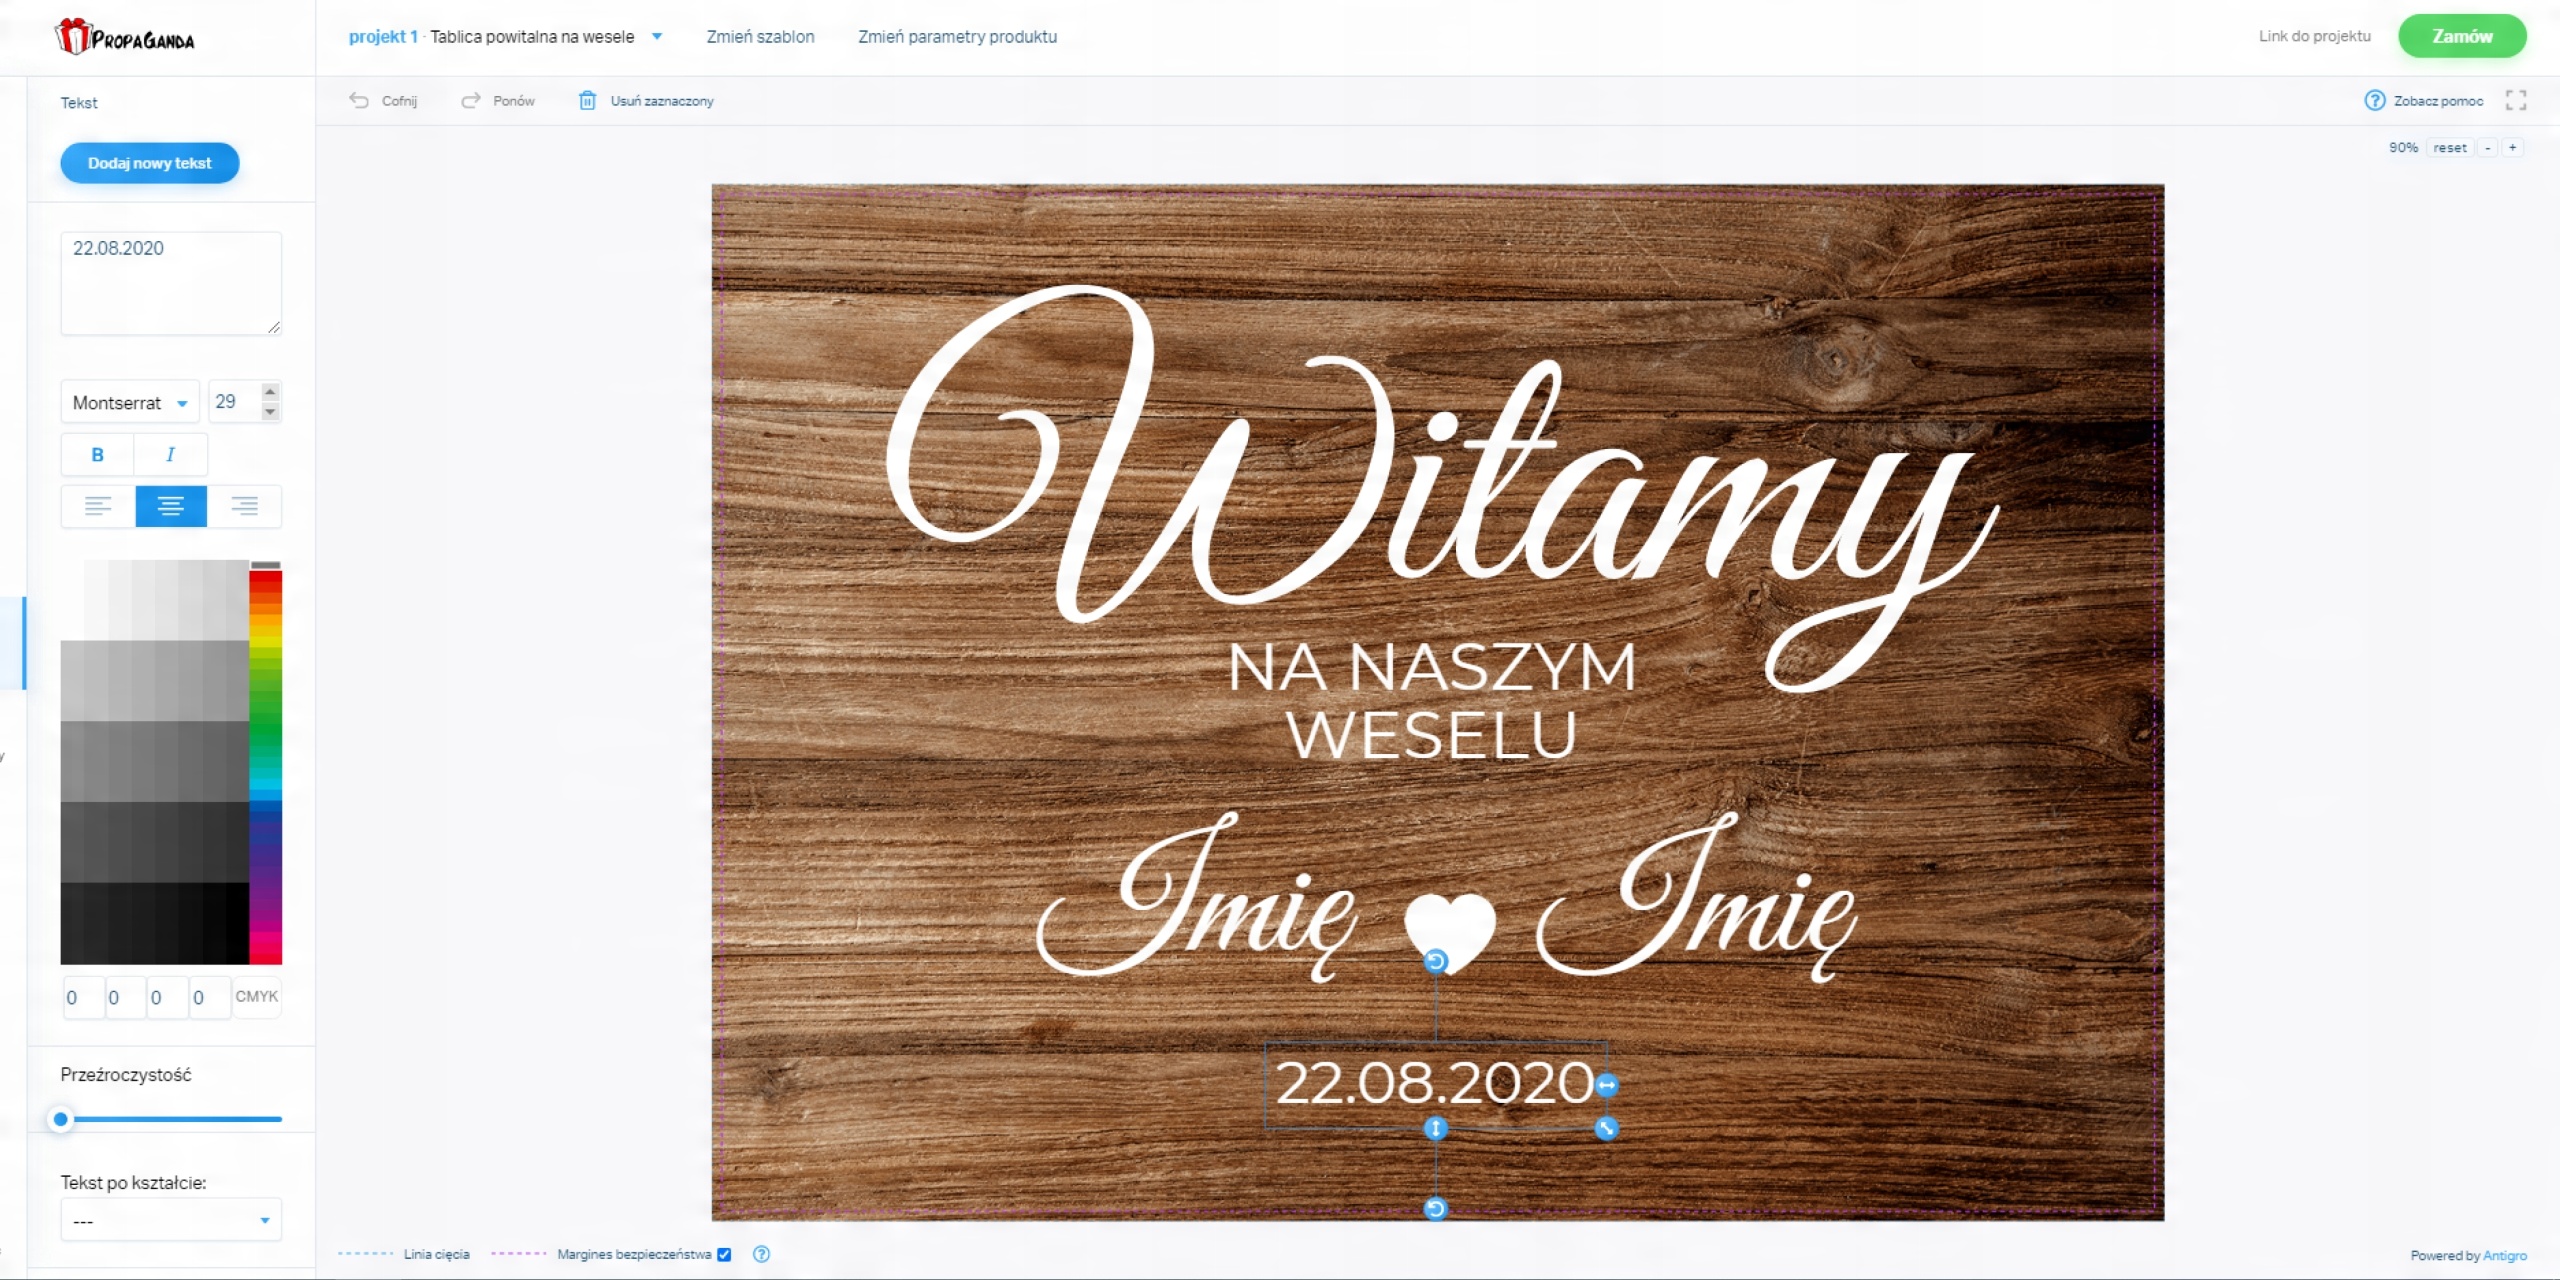Viewport: 2560px width, 1280px height.
Task: Click the trash icon to delete selection
Action: (588, 100)
